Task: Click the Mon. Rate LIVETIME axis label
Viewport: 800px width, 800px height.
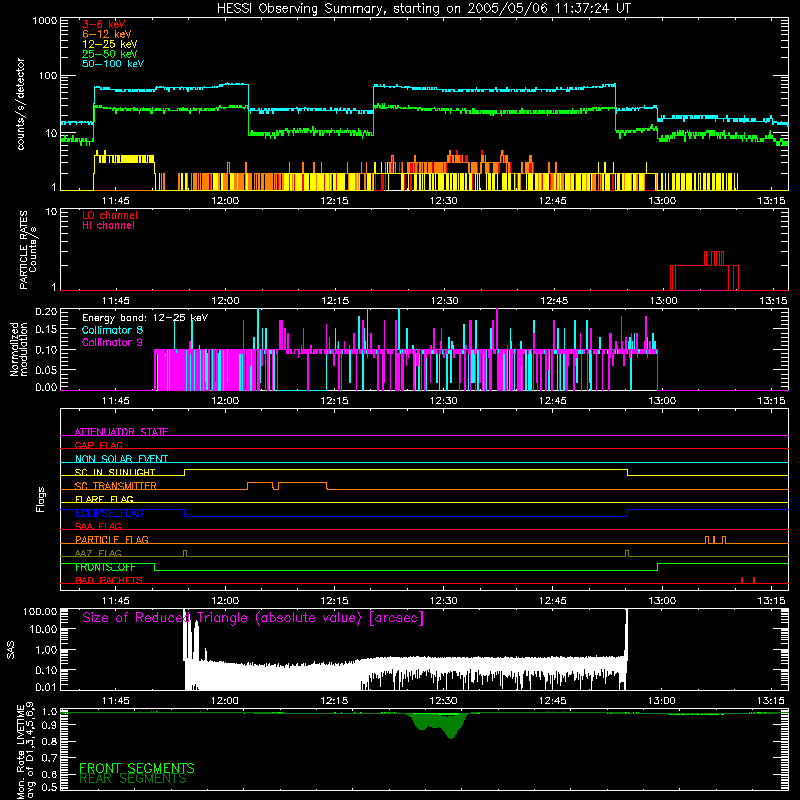Action: pos(26,749)
